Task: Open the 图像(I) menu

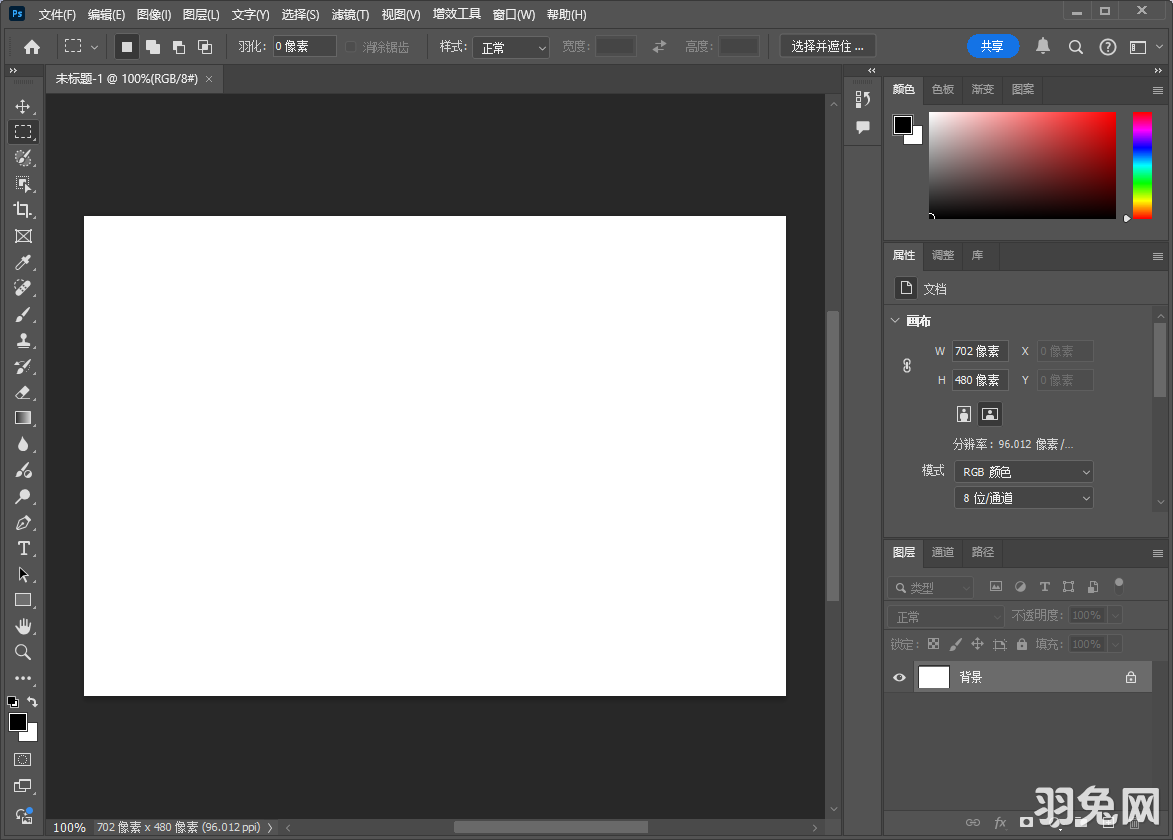Action: [154, 14]
